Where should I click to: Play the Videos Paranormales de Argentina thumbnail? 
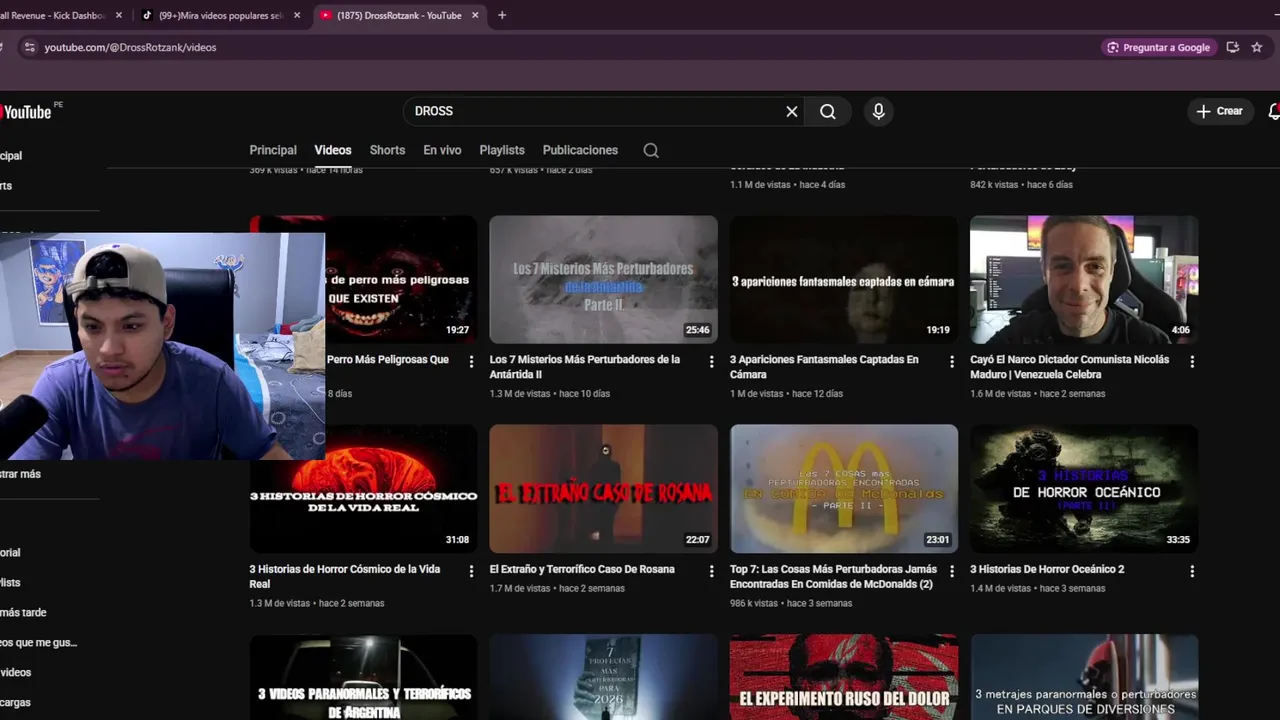(363, 677)
